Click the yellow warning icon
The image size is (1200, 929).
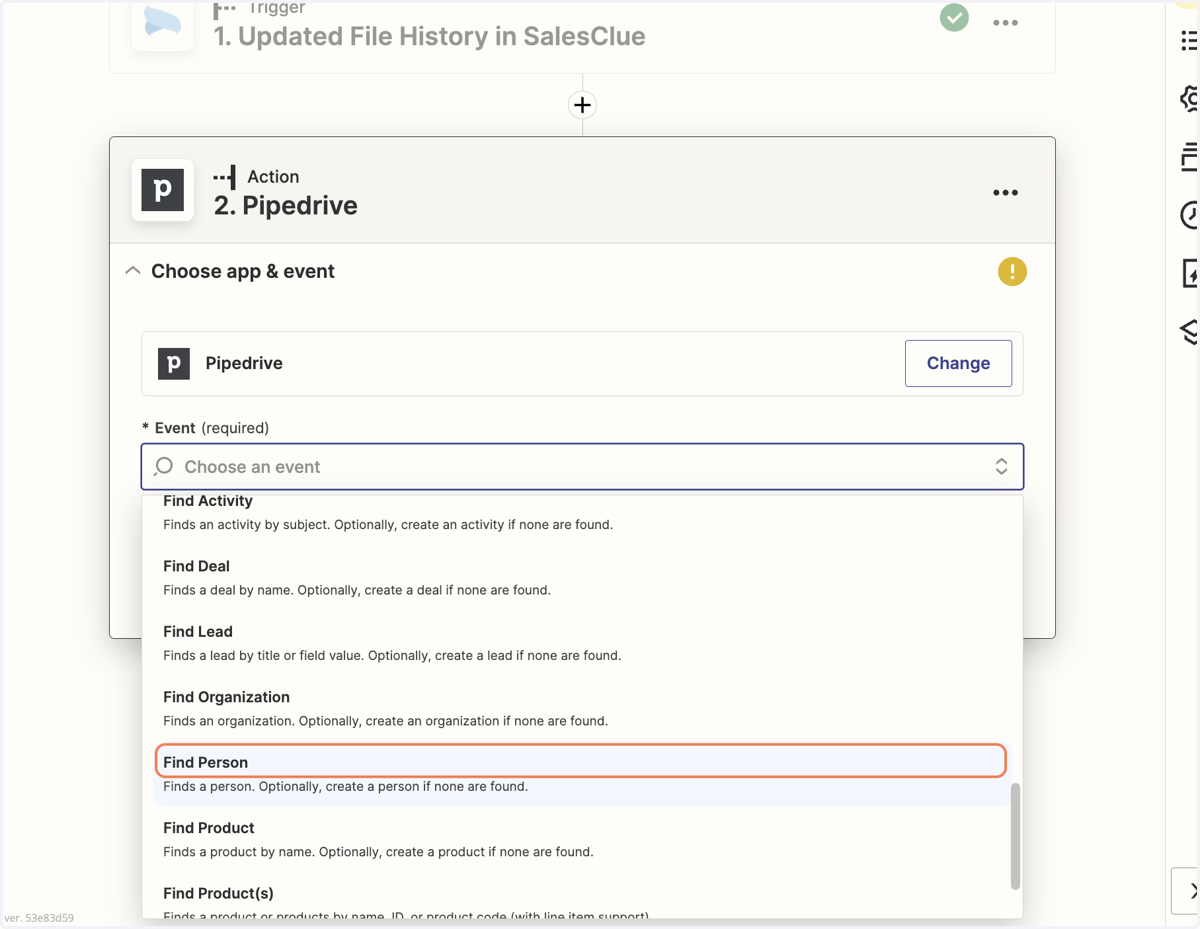point(1012,272)
